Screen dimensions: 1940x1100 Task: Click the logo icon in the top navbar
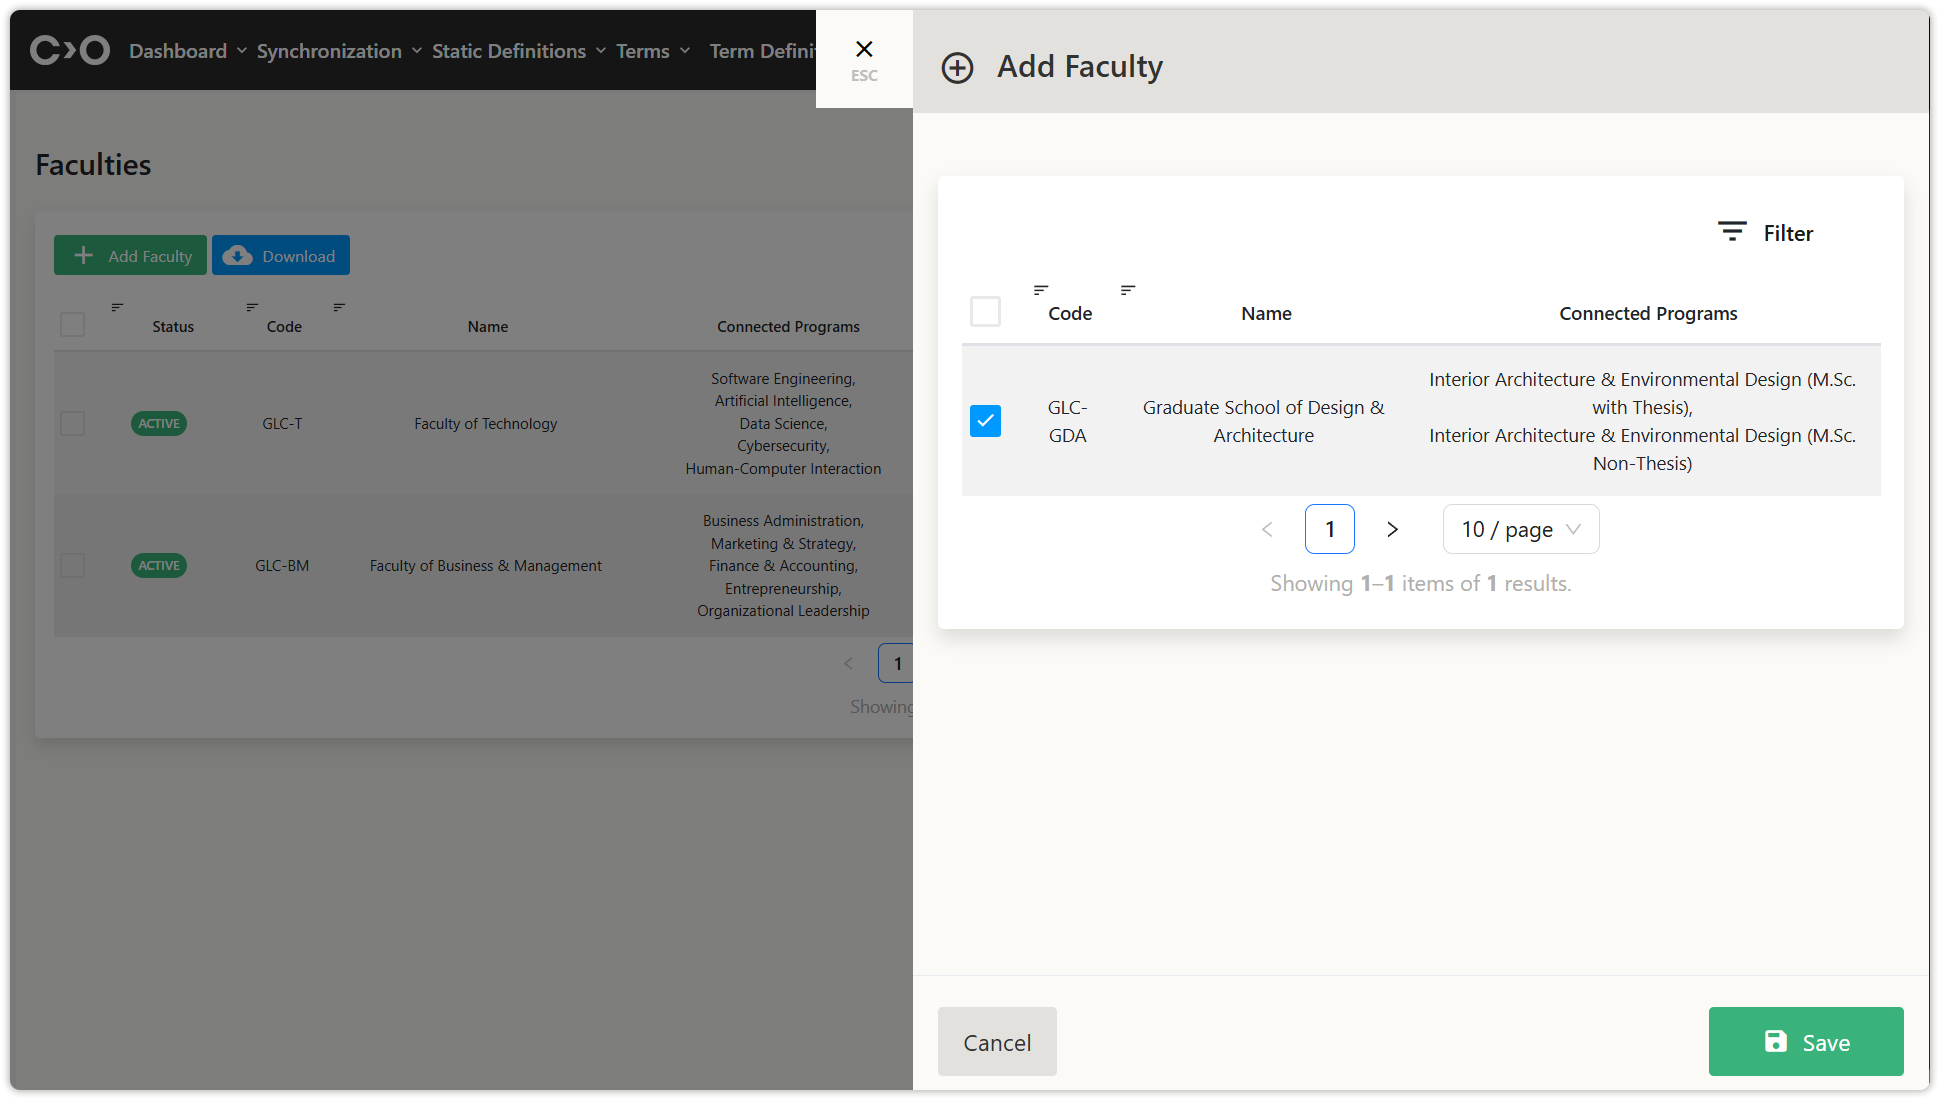point(69,50)
